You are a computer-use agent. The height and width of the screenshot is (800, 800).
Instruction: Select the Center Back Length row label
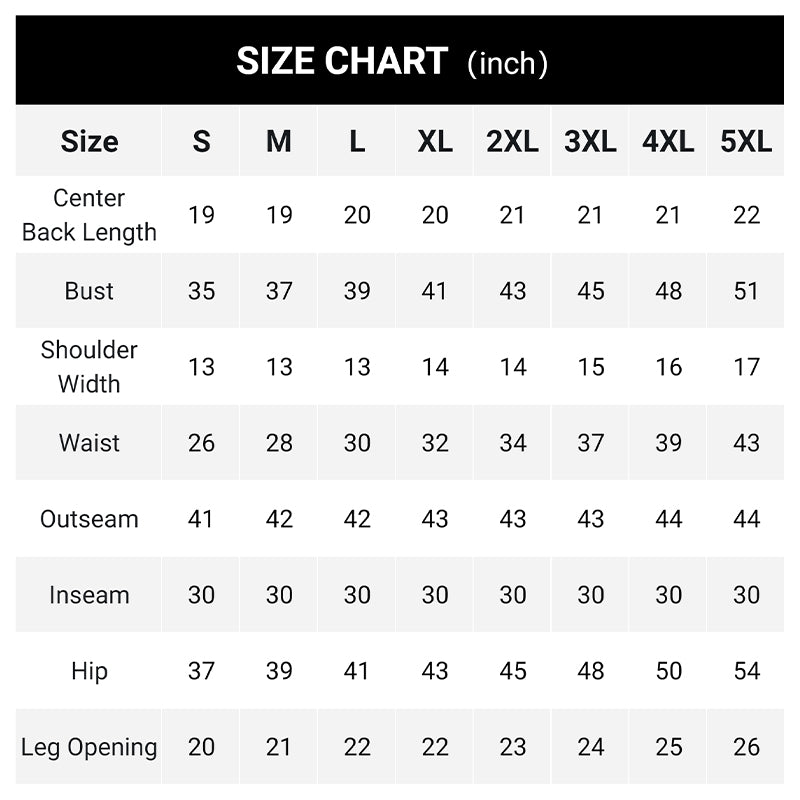[x=89, y=215]
